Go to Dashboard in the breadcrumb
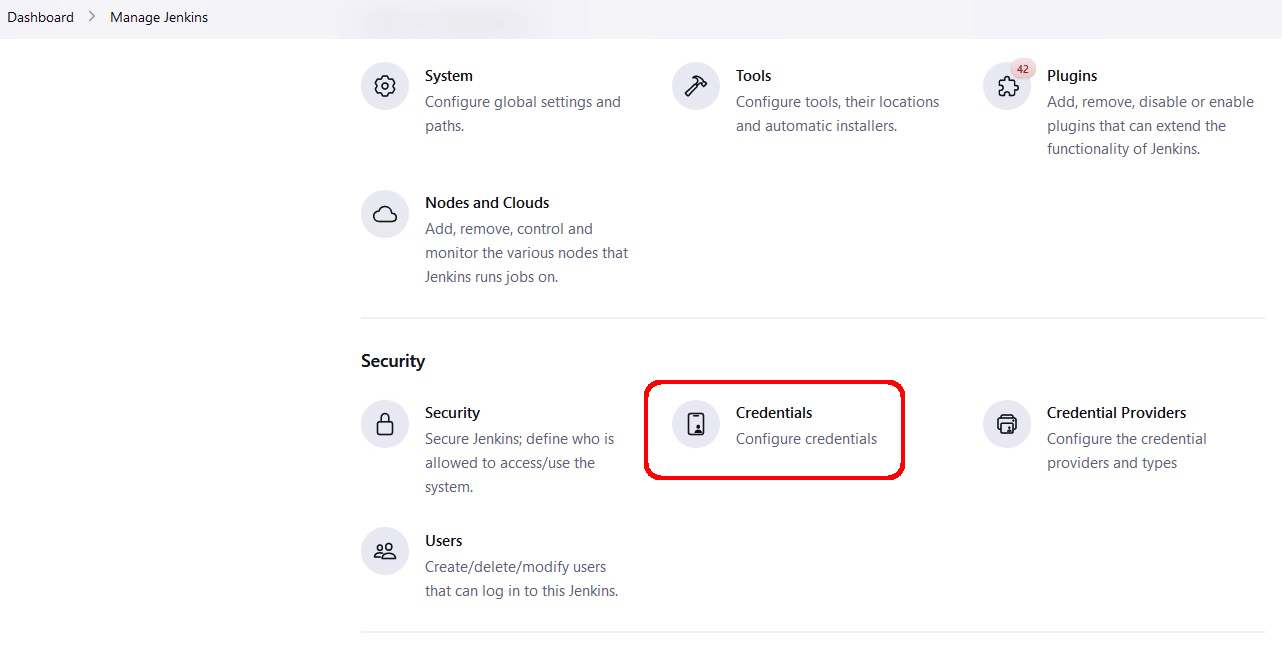The height and width of the screenshot is (651, 1282). coord(41,17)
